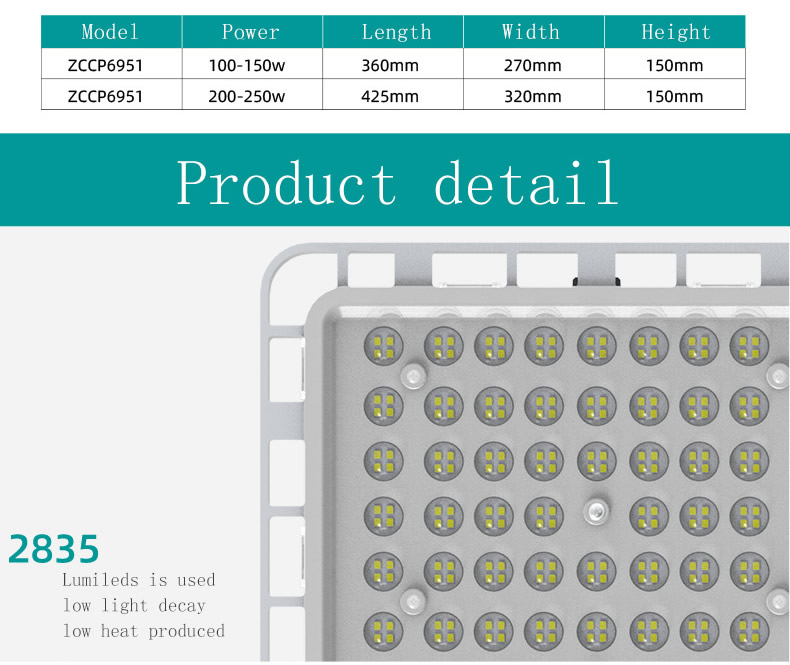The height and width of the screenshot is (665, 790).
Task: Click the 2835 chip label
Action: click(x=53, y=549)
